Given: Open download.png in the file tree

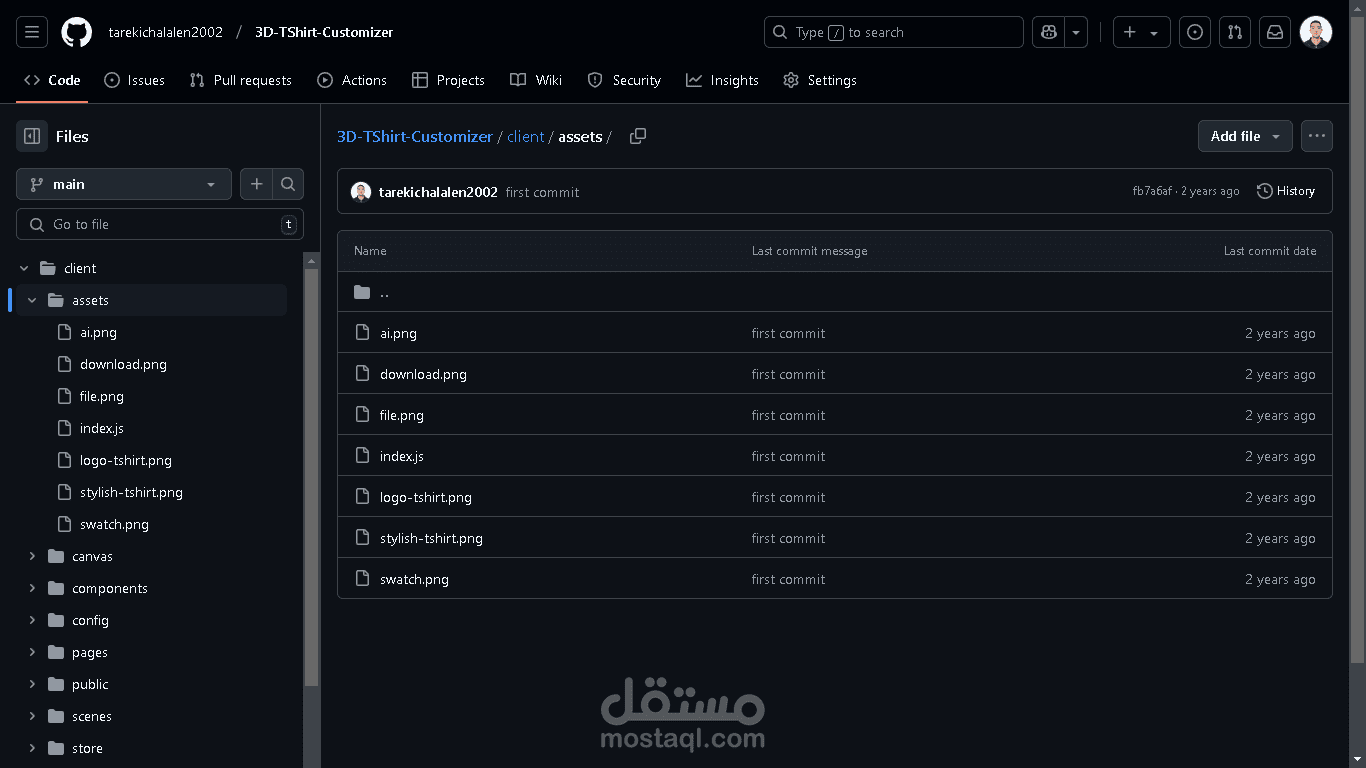Looking at the screenshot, I should click(x=123, y=364).
